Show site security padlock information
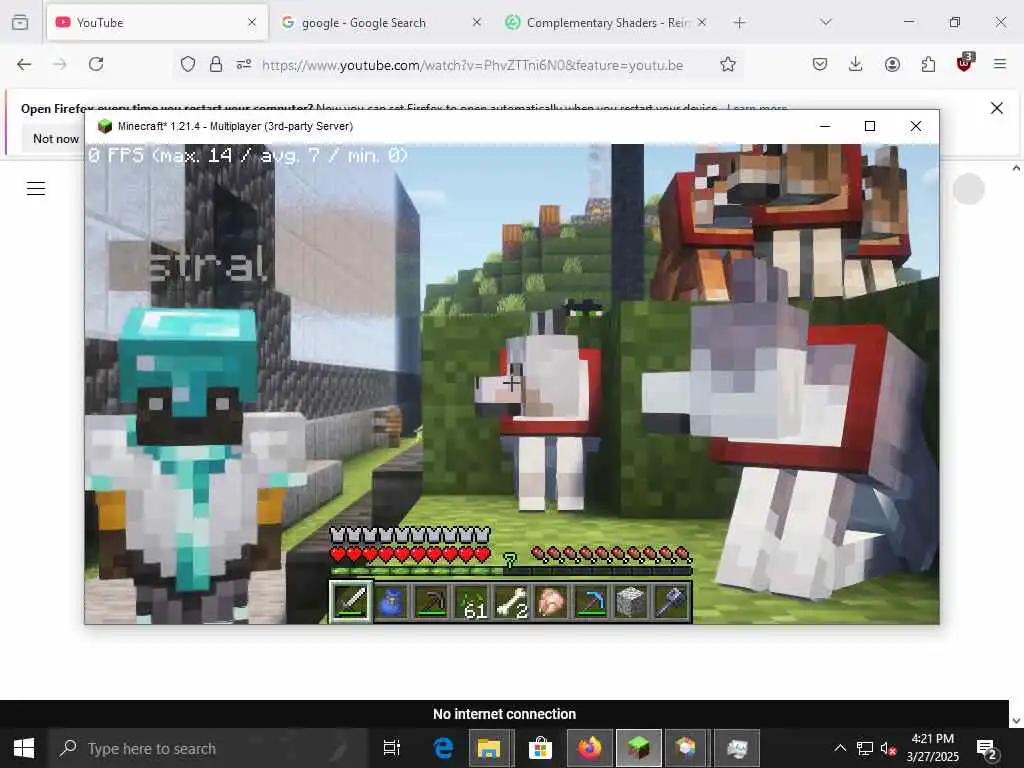 tap(216, 64)
